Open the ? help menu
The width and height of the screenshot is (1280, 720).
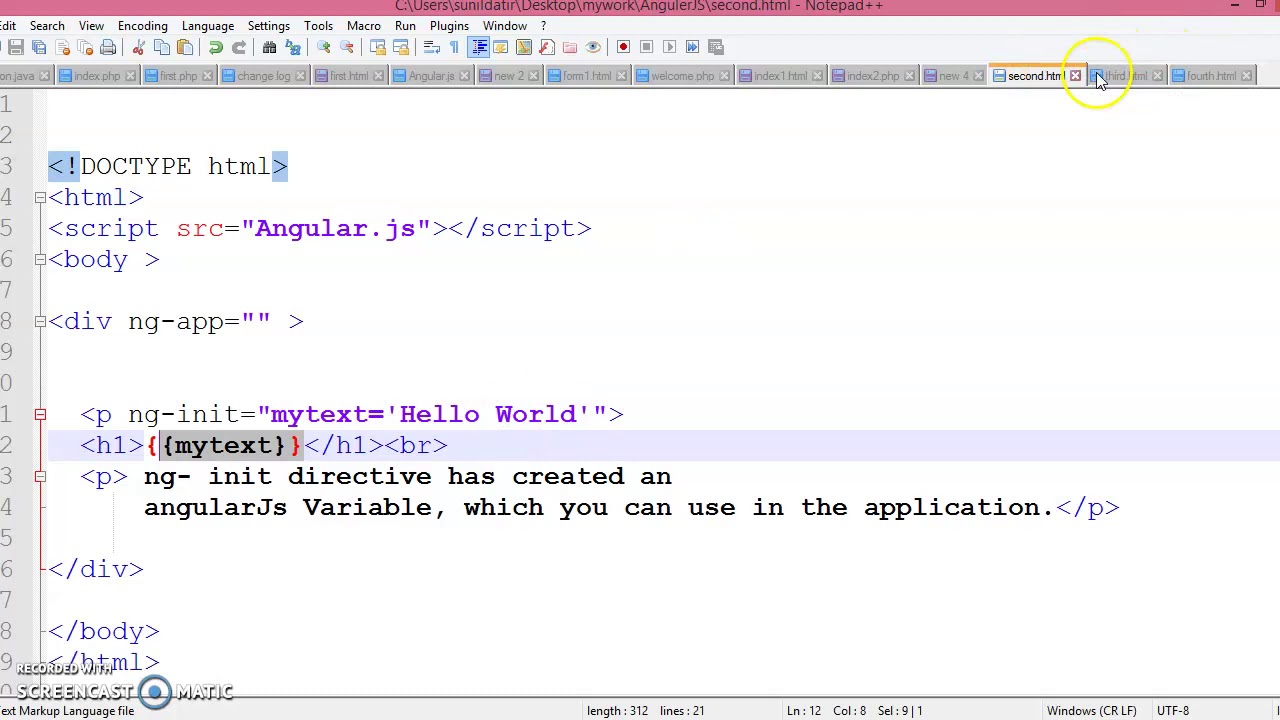pyautogui.click(x=543, y=26)
